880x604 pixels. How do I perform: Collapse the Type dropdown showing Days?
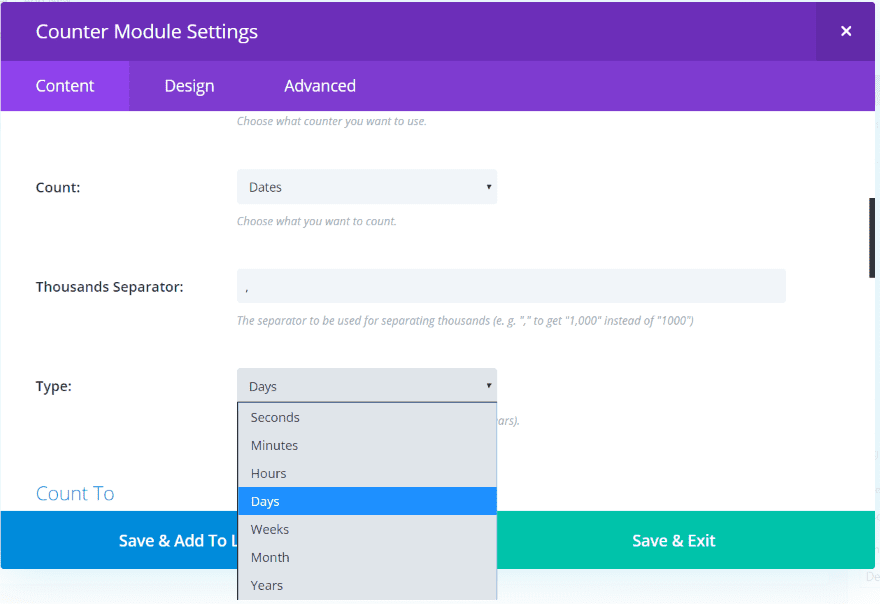[x=366, y=386]
